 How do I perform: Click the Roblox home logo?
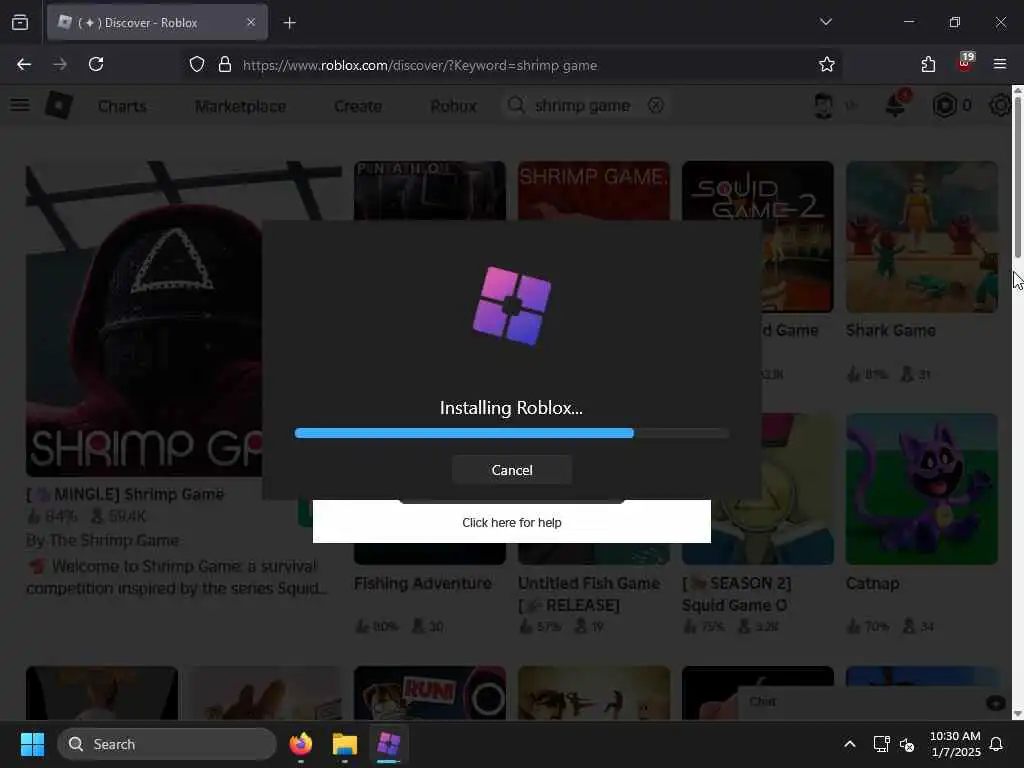59,105
